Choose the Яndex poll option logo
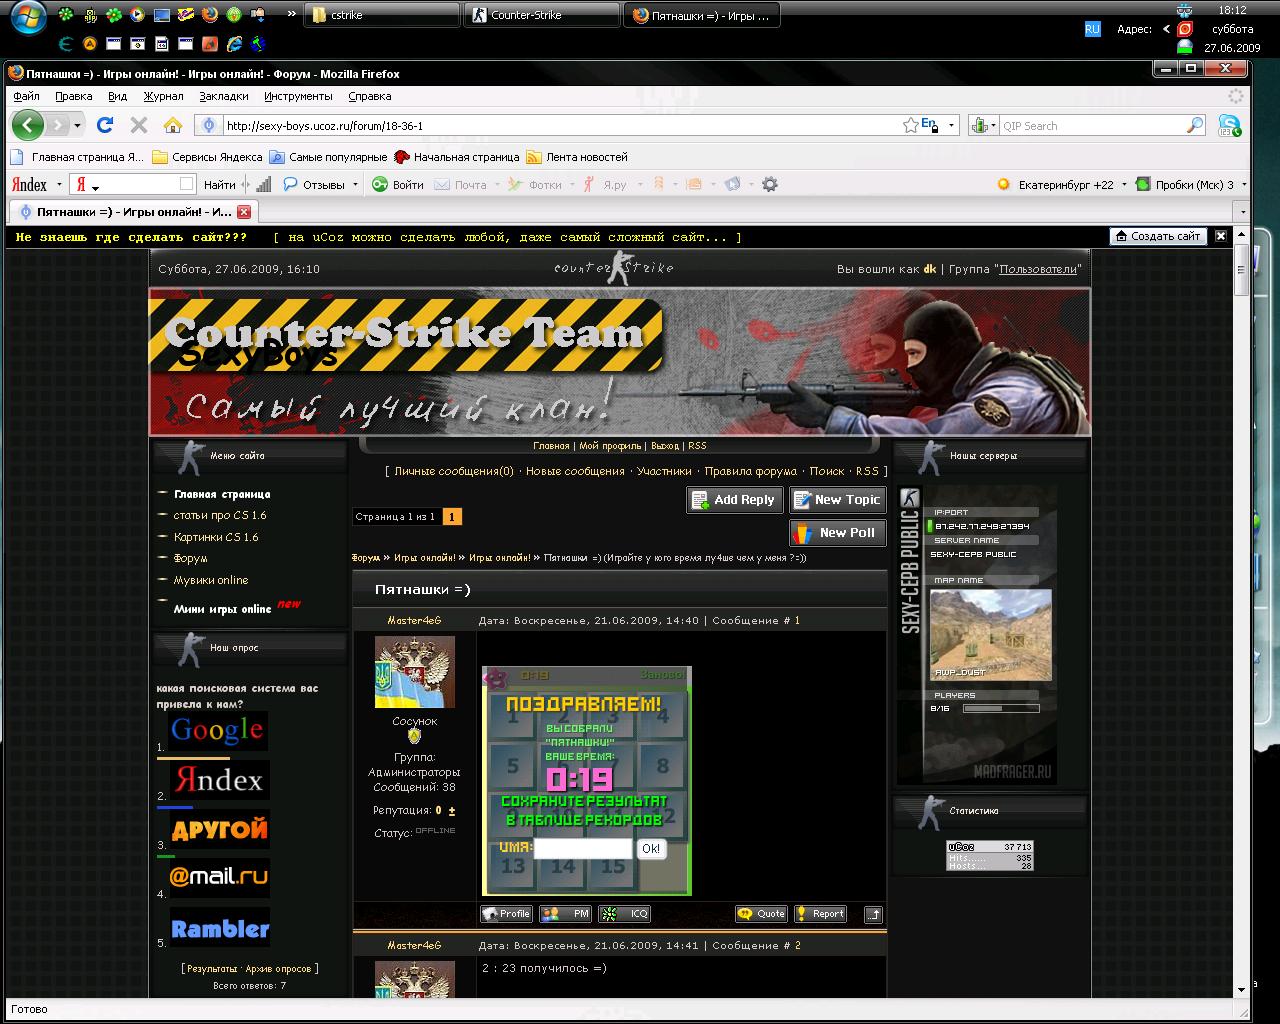 click(219, 780)
